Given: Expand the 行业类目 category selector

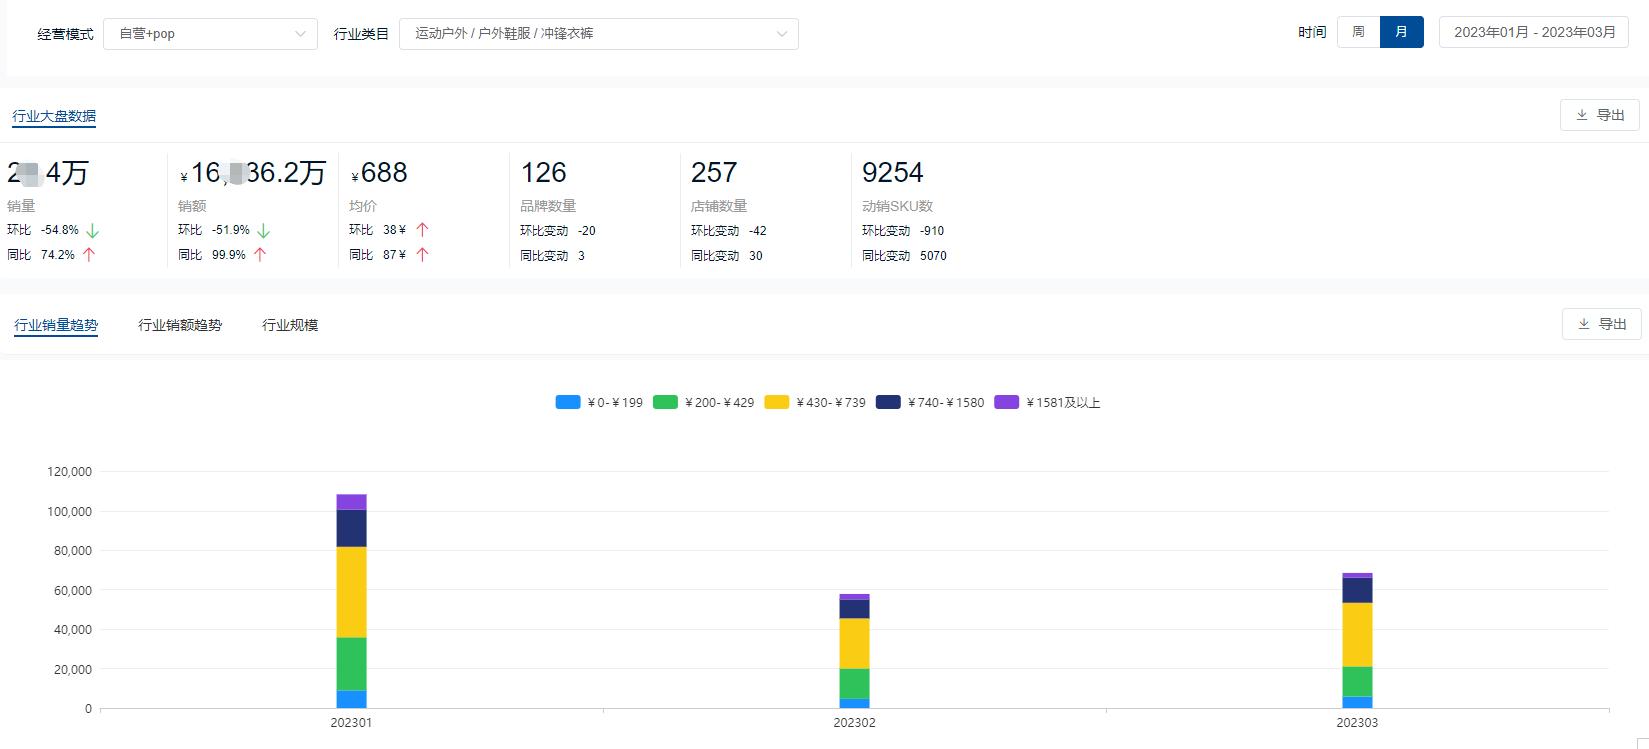Looking at the screenshot, I should click(x=598, y=34).
